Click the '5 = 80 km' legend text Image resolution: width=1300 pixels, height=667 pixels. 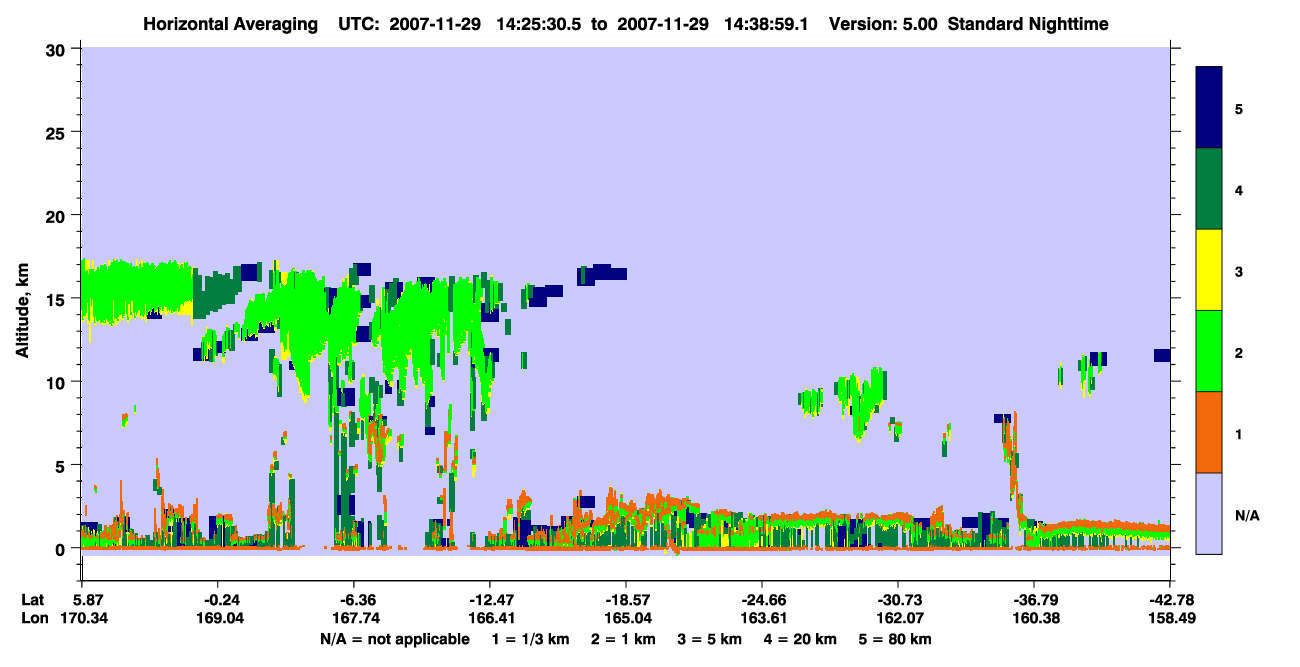point(896,639)
